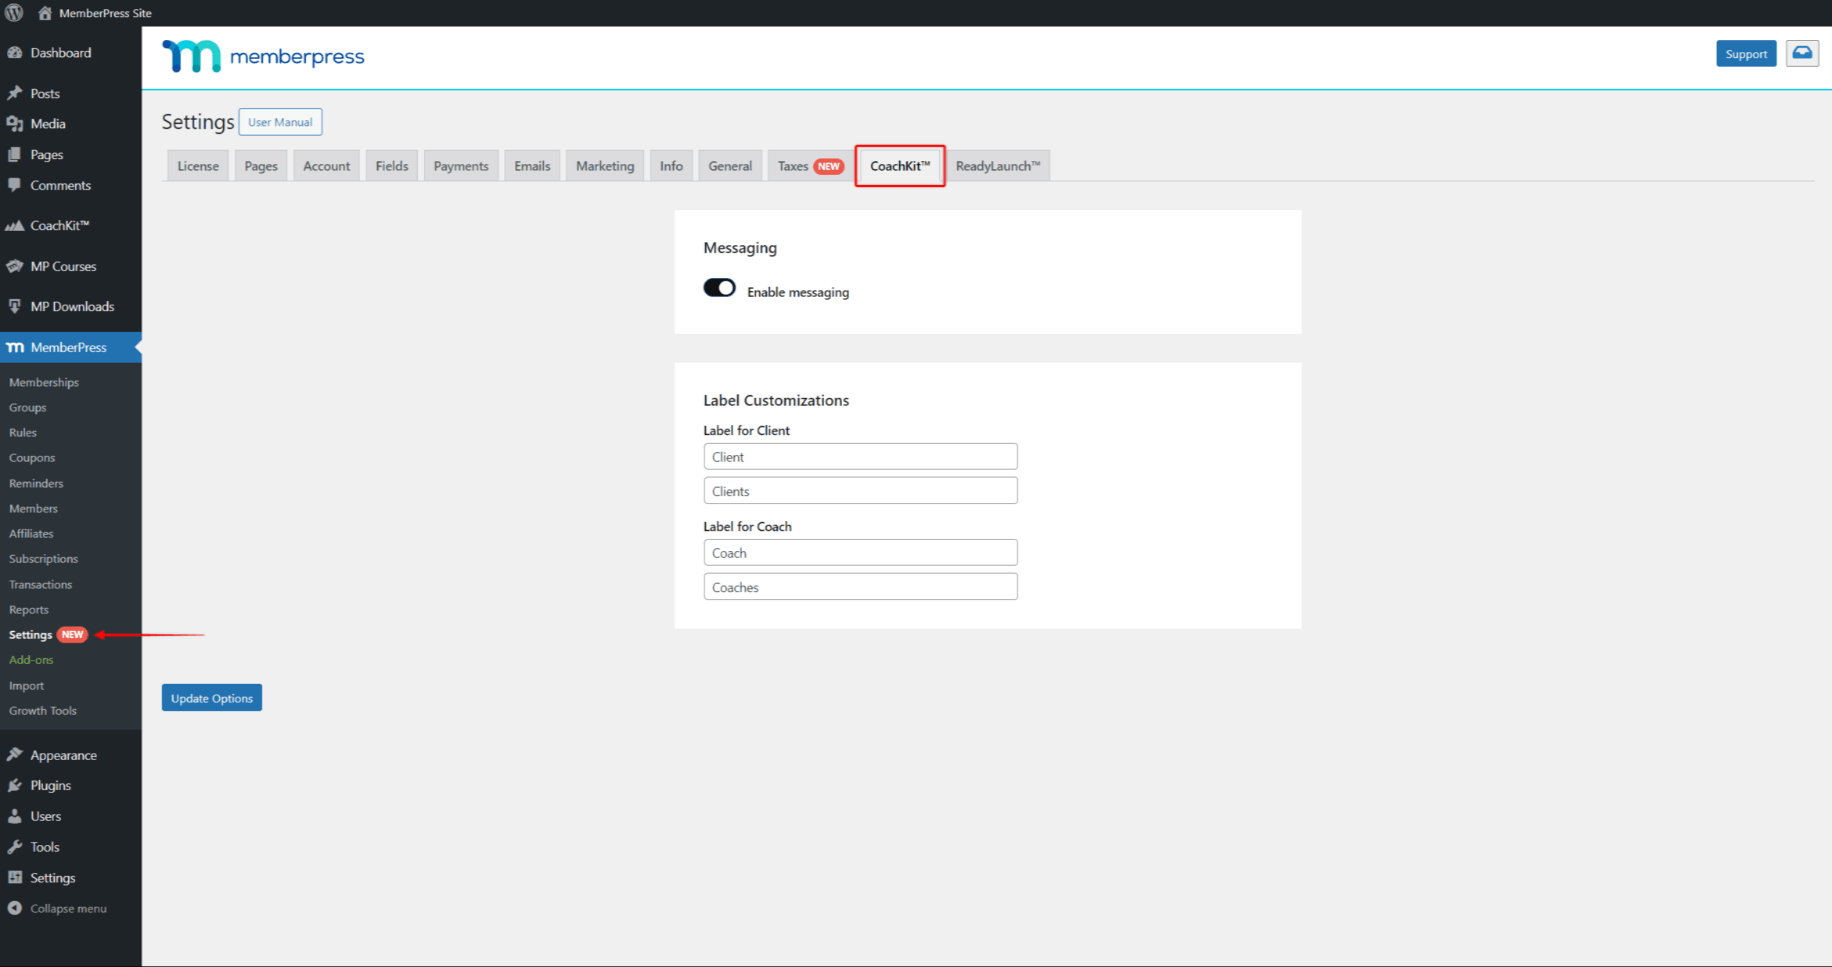The height and width of the screenshot is (967, 1832).
Task: Open the User Manual
Action: click(280, 121)
